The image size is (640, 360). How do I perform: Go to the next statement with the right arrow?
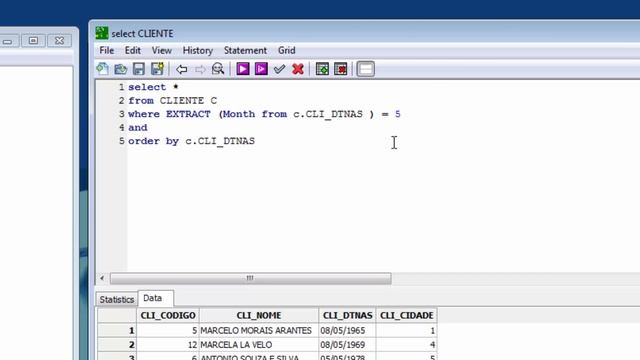(200, 69)
